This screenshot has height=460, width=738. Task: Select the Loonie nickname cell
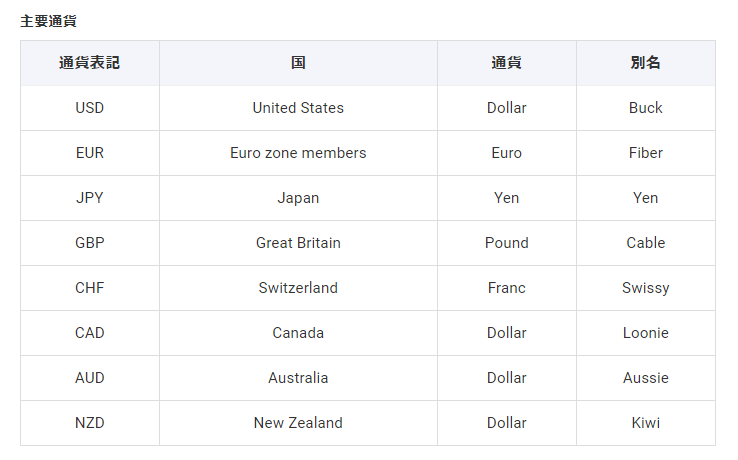(646, 333)
